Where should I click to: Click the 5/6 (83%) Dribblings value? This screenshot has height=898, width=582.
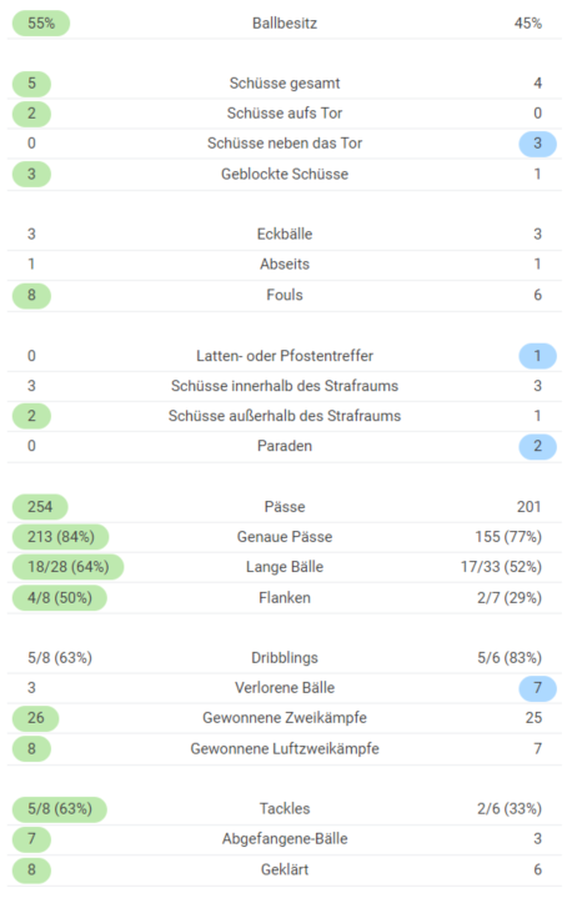tap(509, 658)
